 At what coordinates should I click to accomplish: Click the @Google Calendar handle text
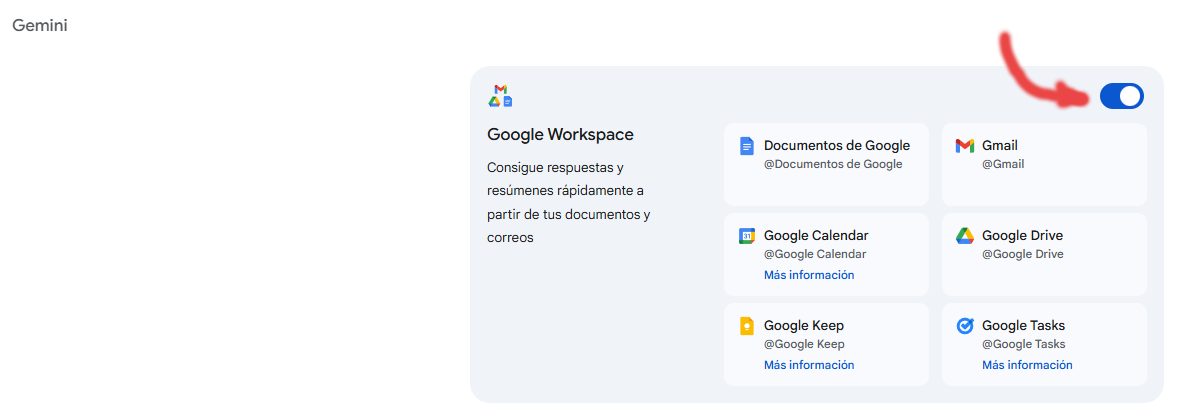tap(815, 255)
